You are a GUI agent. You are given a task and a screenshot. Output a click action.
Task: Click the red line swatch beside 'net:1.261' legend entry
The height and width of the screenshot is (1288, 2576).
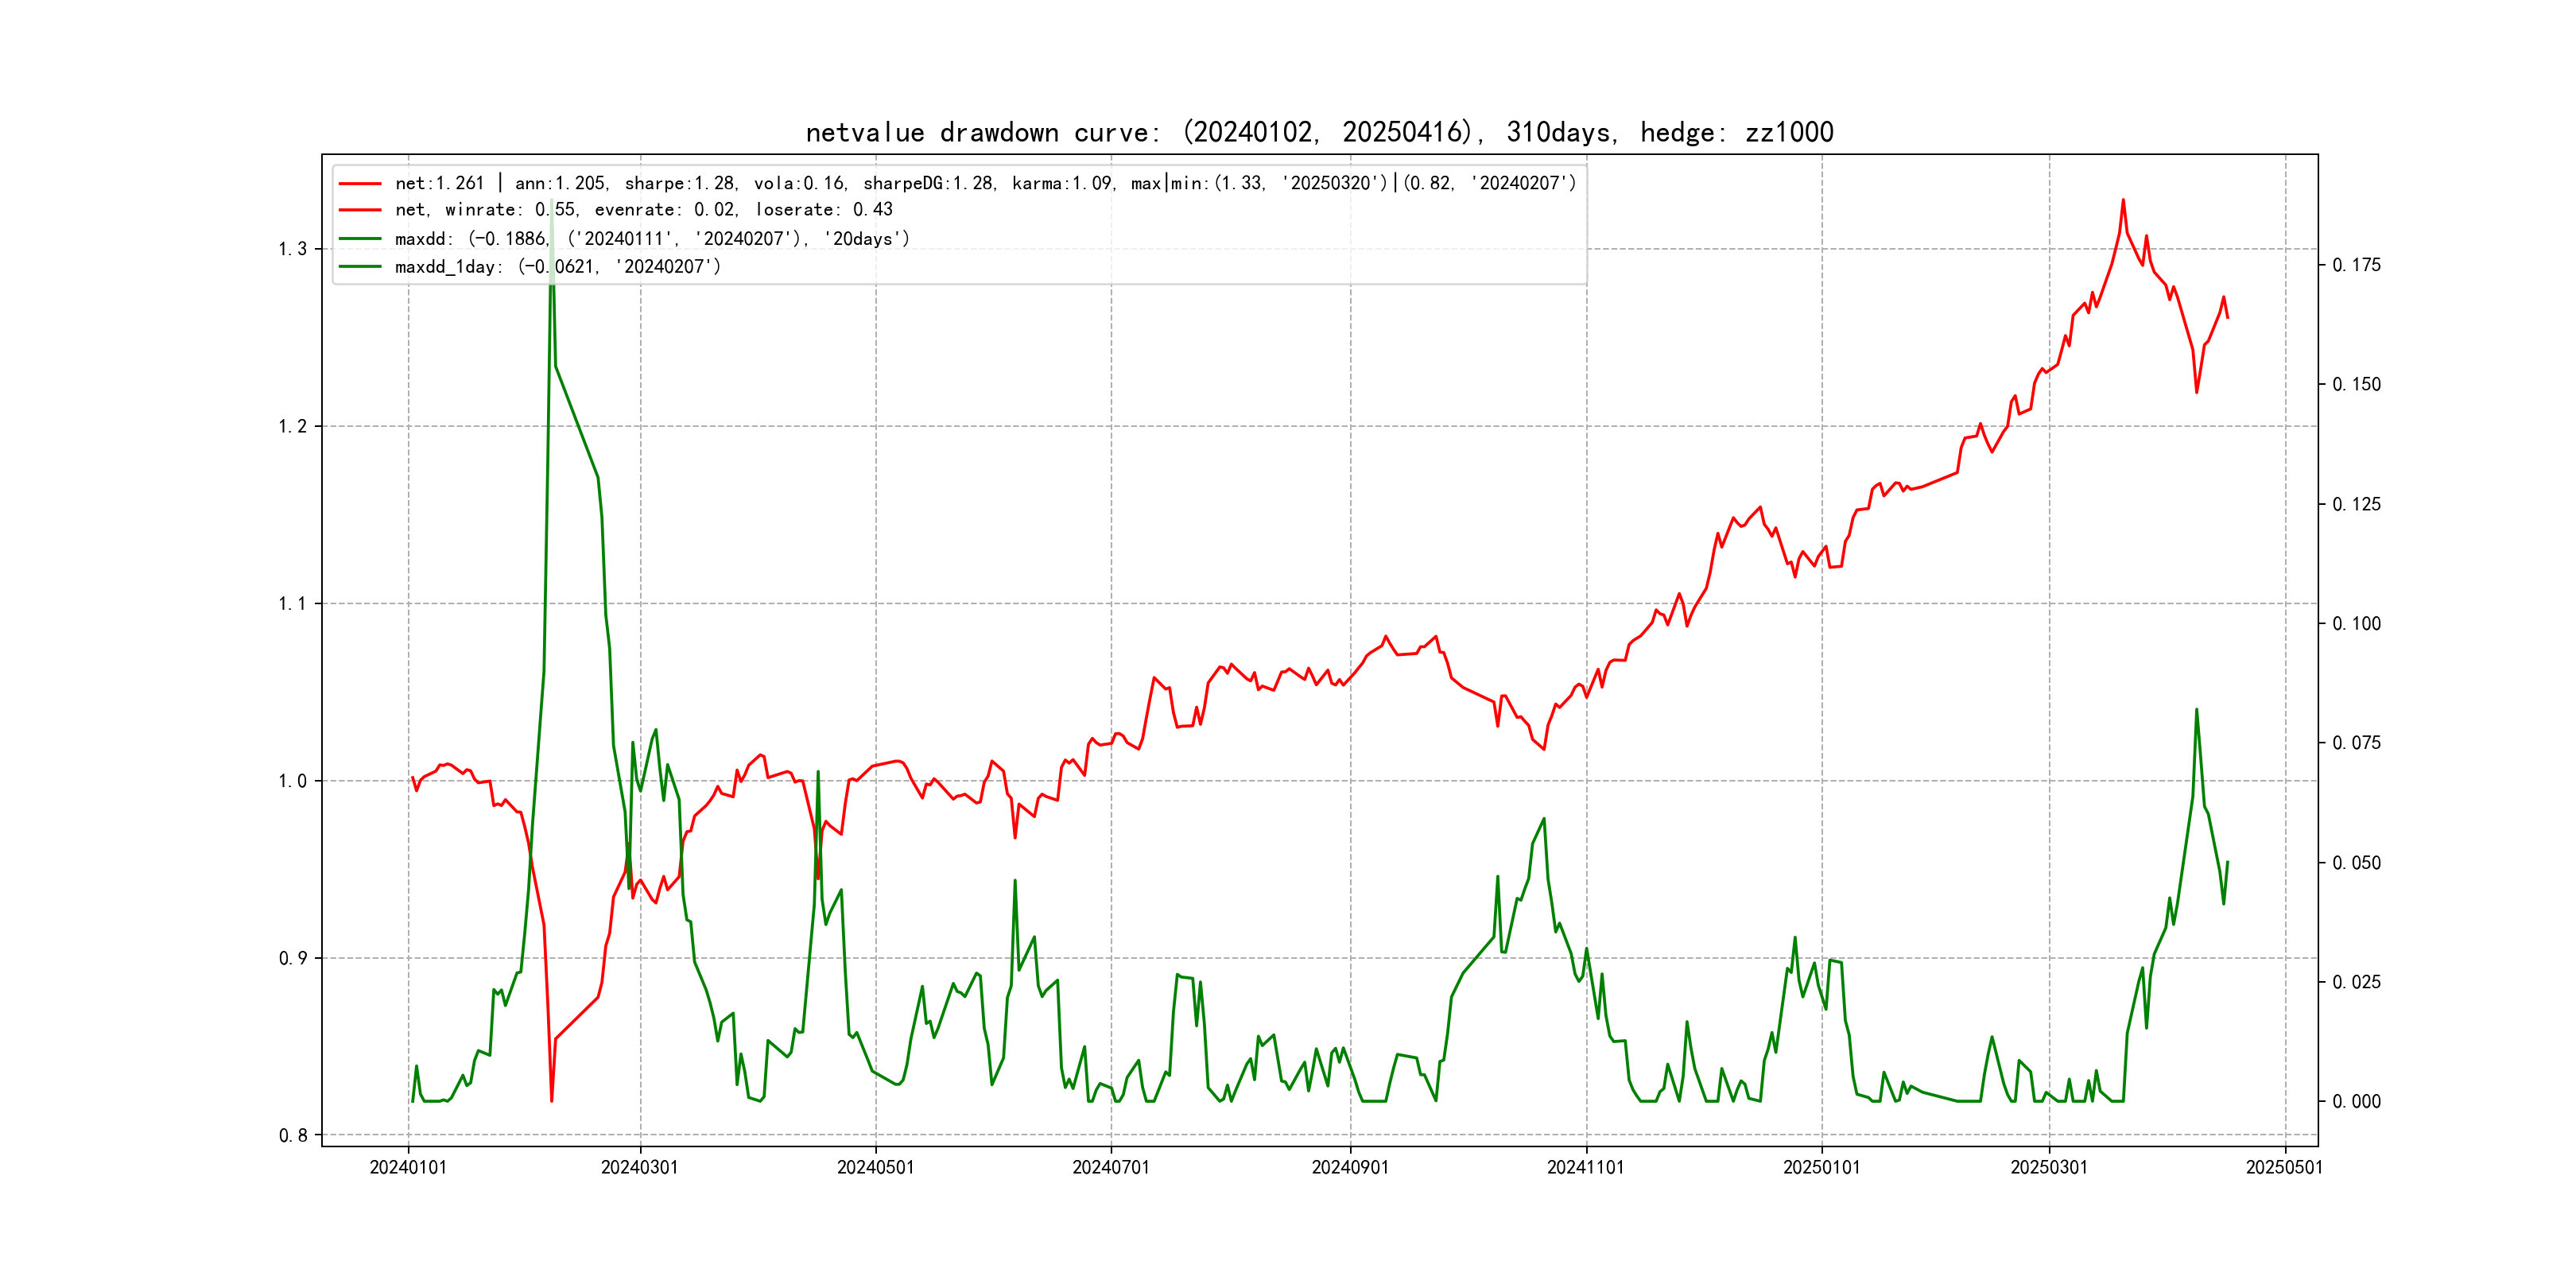pyautogui.click(x=359, y=184)
